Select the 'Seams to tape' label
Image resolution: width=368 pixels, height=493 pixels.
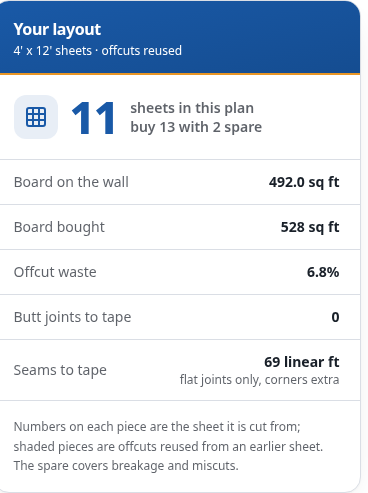[x=60, y=370]
